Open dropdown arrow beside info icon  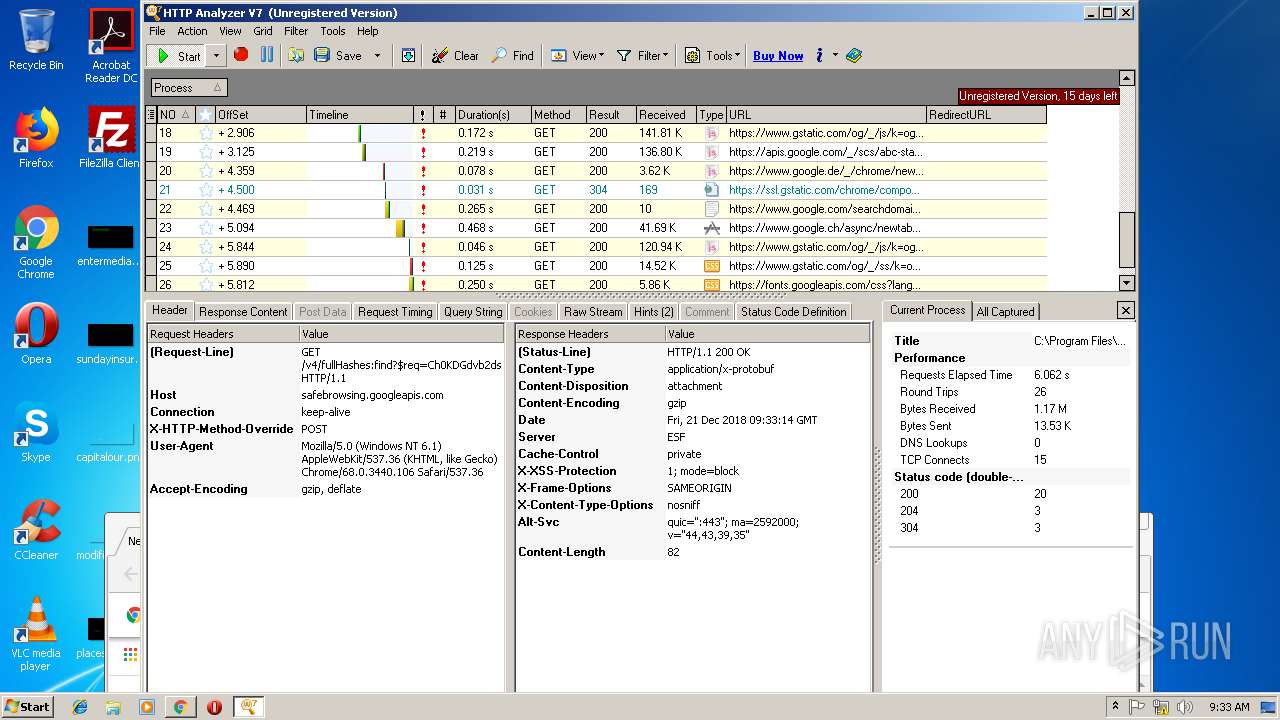coord(835,56)
